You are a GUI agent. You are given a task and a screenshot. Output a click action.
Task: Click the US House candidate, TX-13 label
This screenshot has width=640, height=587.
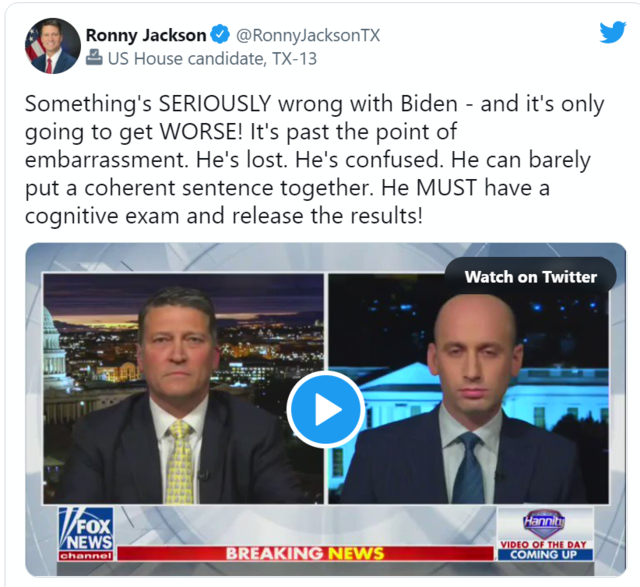pyautogui.click(x=212, y=58)
